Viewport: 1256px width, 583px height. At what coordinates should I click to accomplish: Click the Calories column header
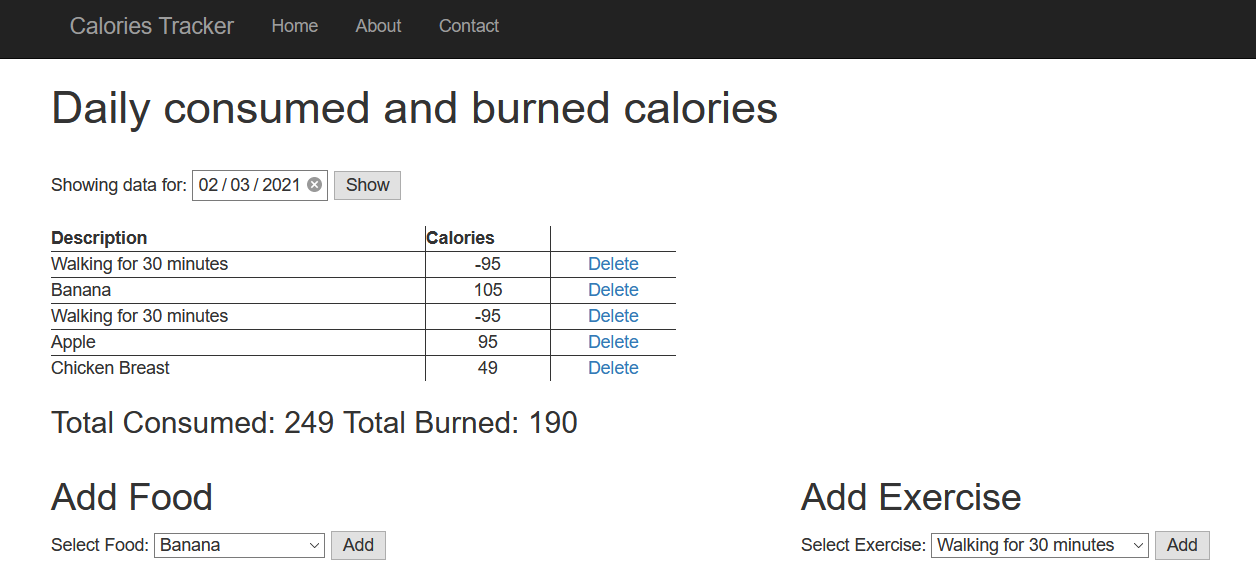(460, 238)
